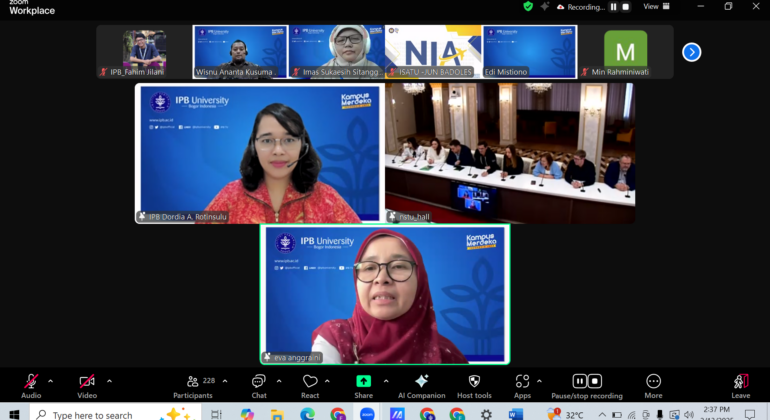Click the More options ellipsis
The height and width of the screenshot is (420, 770).
(x=653, y=382)
